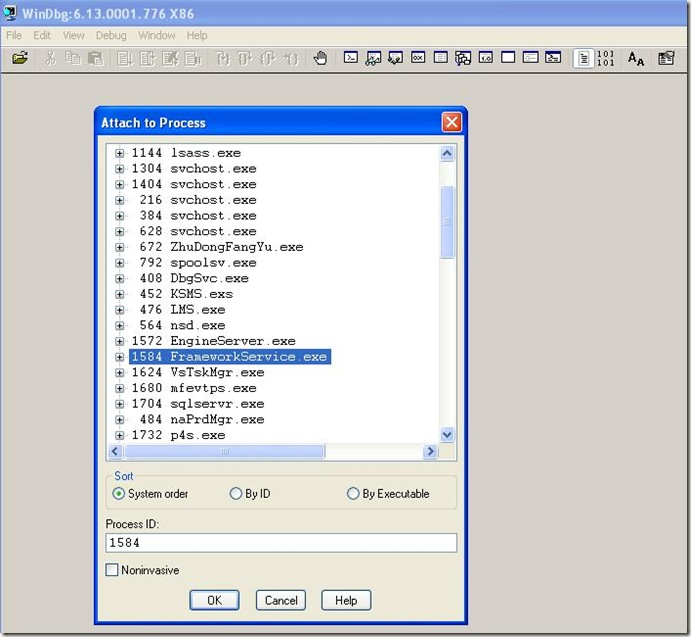691x637 pixels.
Task: Open the Scratch Pad window icon
Action: [508, 57]
